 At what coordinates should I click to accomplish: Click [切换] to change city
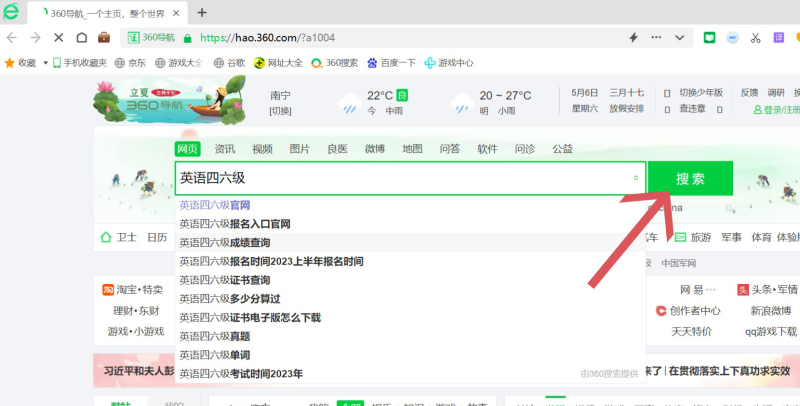280,111
